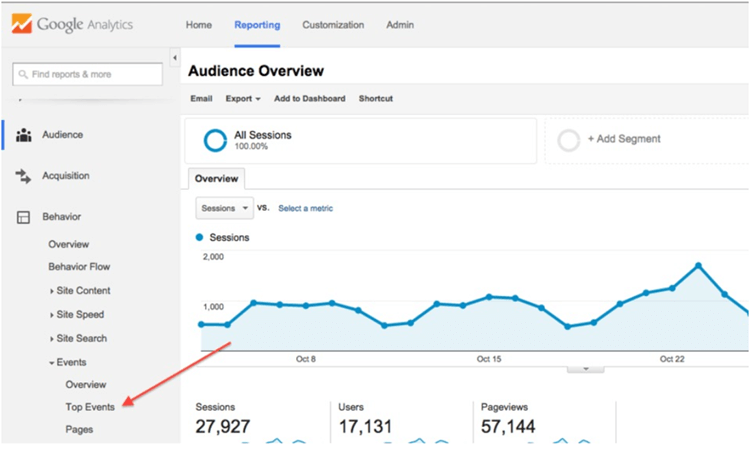This screenshot has width=750, height=455.
Task: Expand the Site Content group
Action: click(x=80, y=290)
